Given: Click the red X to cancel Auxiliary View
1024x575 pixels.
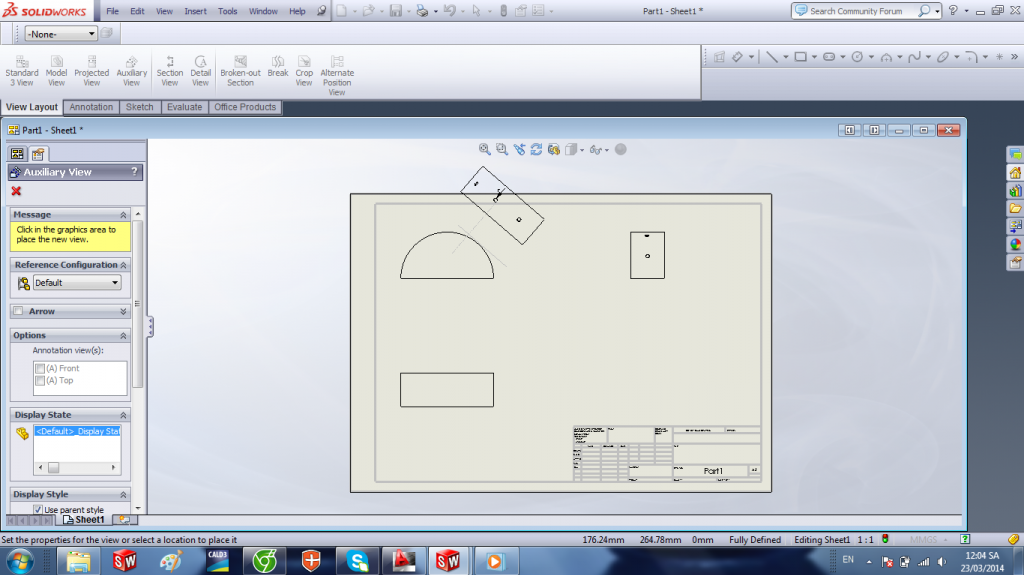Looking at the screenshot, I should pyautogui.click(x=16, y=191).
